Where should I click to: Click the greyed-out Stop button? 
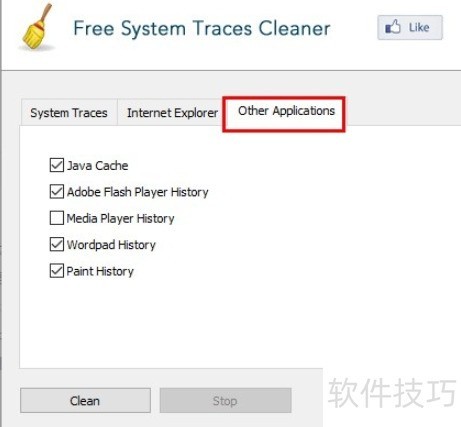225,400
